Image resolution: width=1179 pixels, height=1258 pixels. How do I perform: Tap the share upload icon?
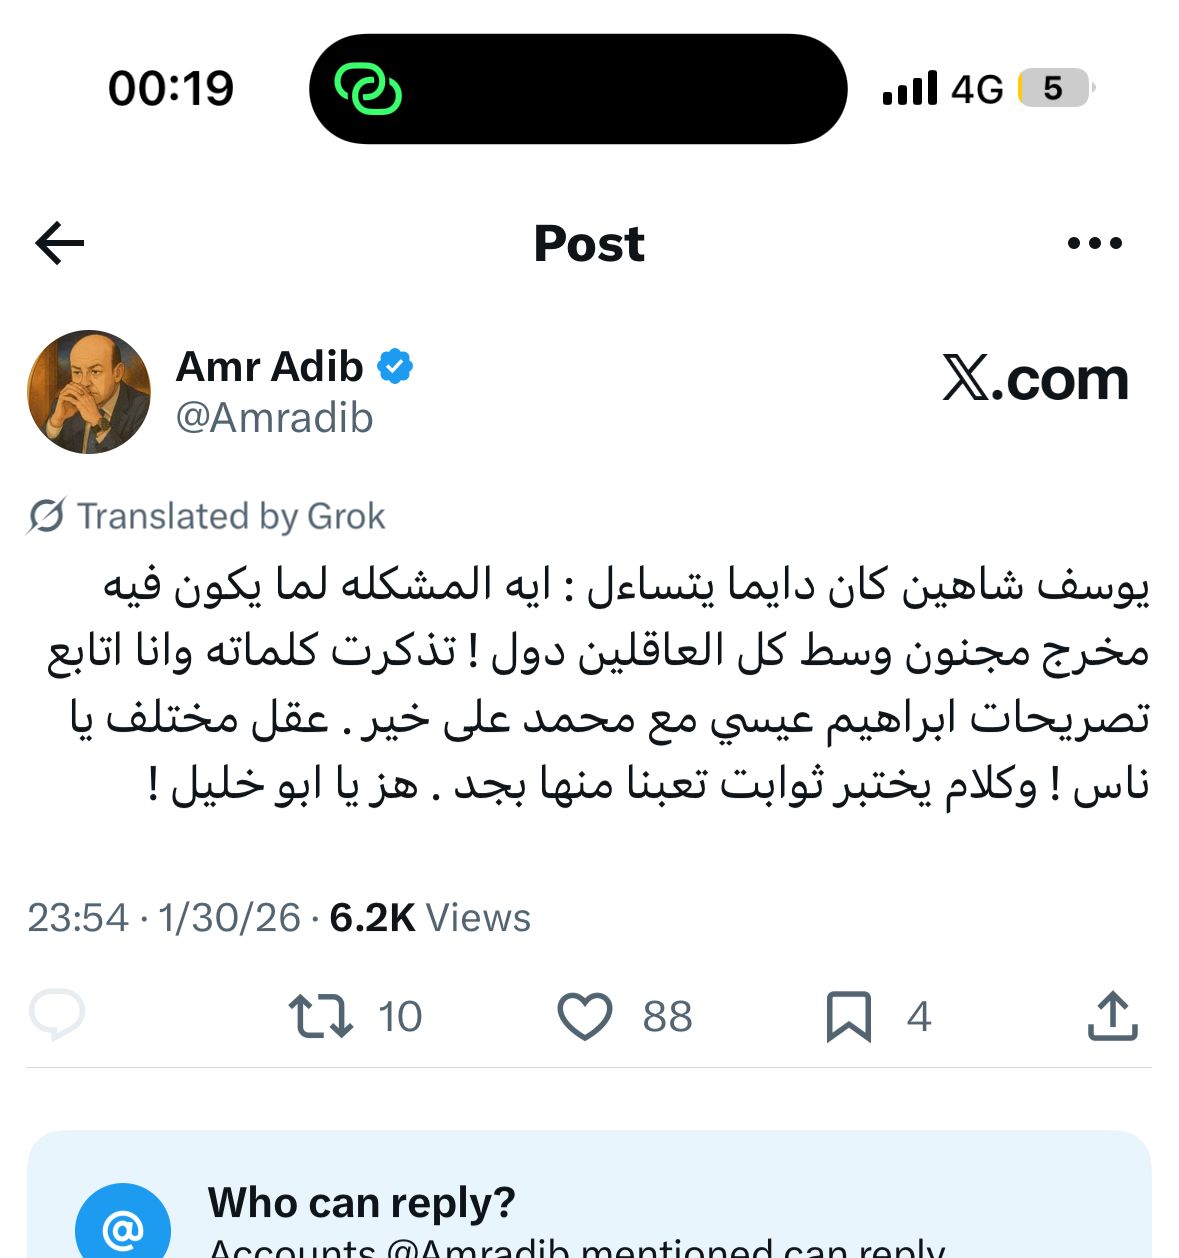coord(1112,1016)
